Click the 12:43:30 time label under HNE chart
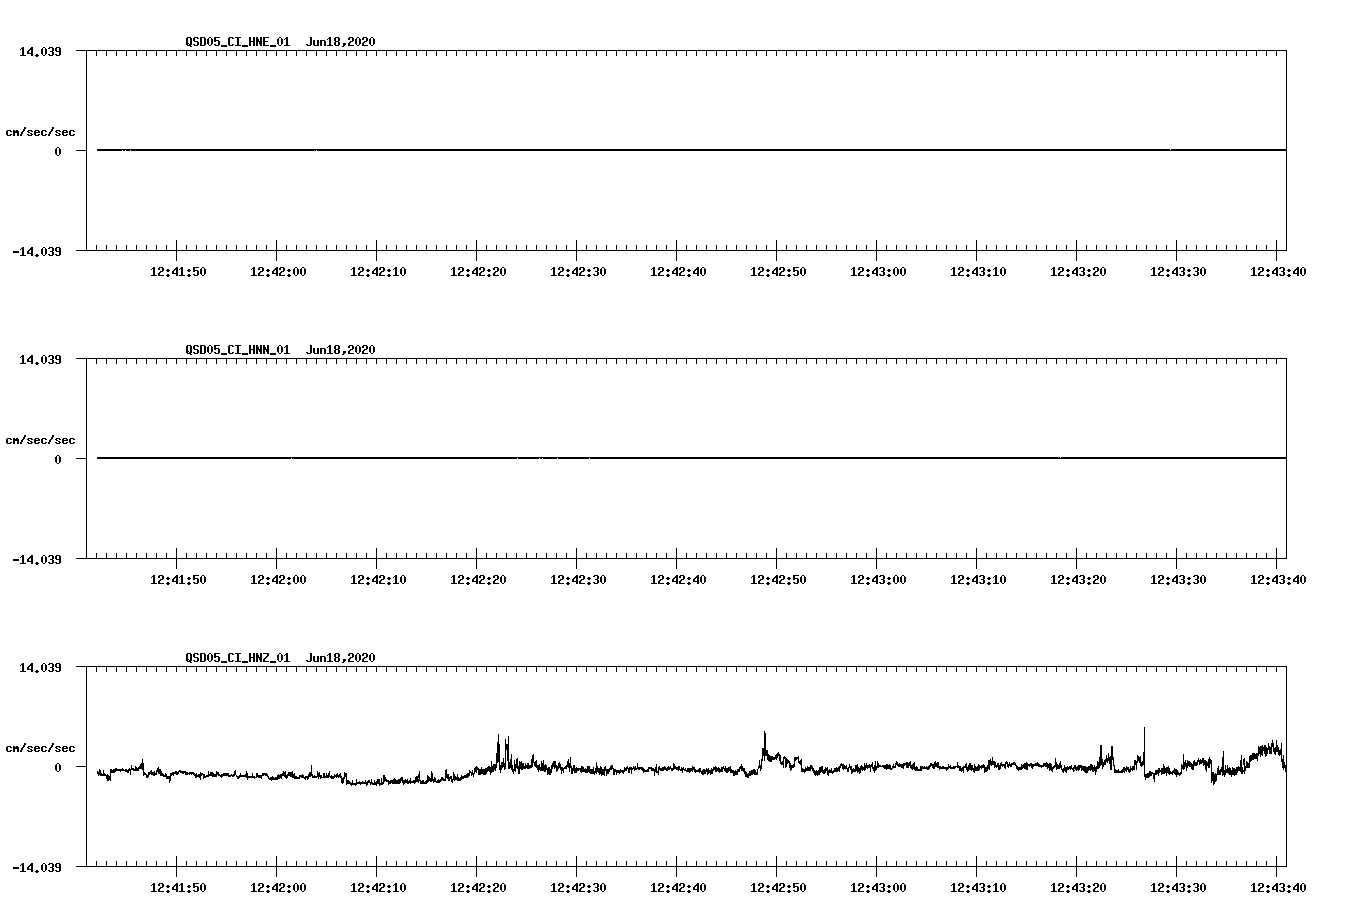 (x=1178, y=271)
